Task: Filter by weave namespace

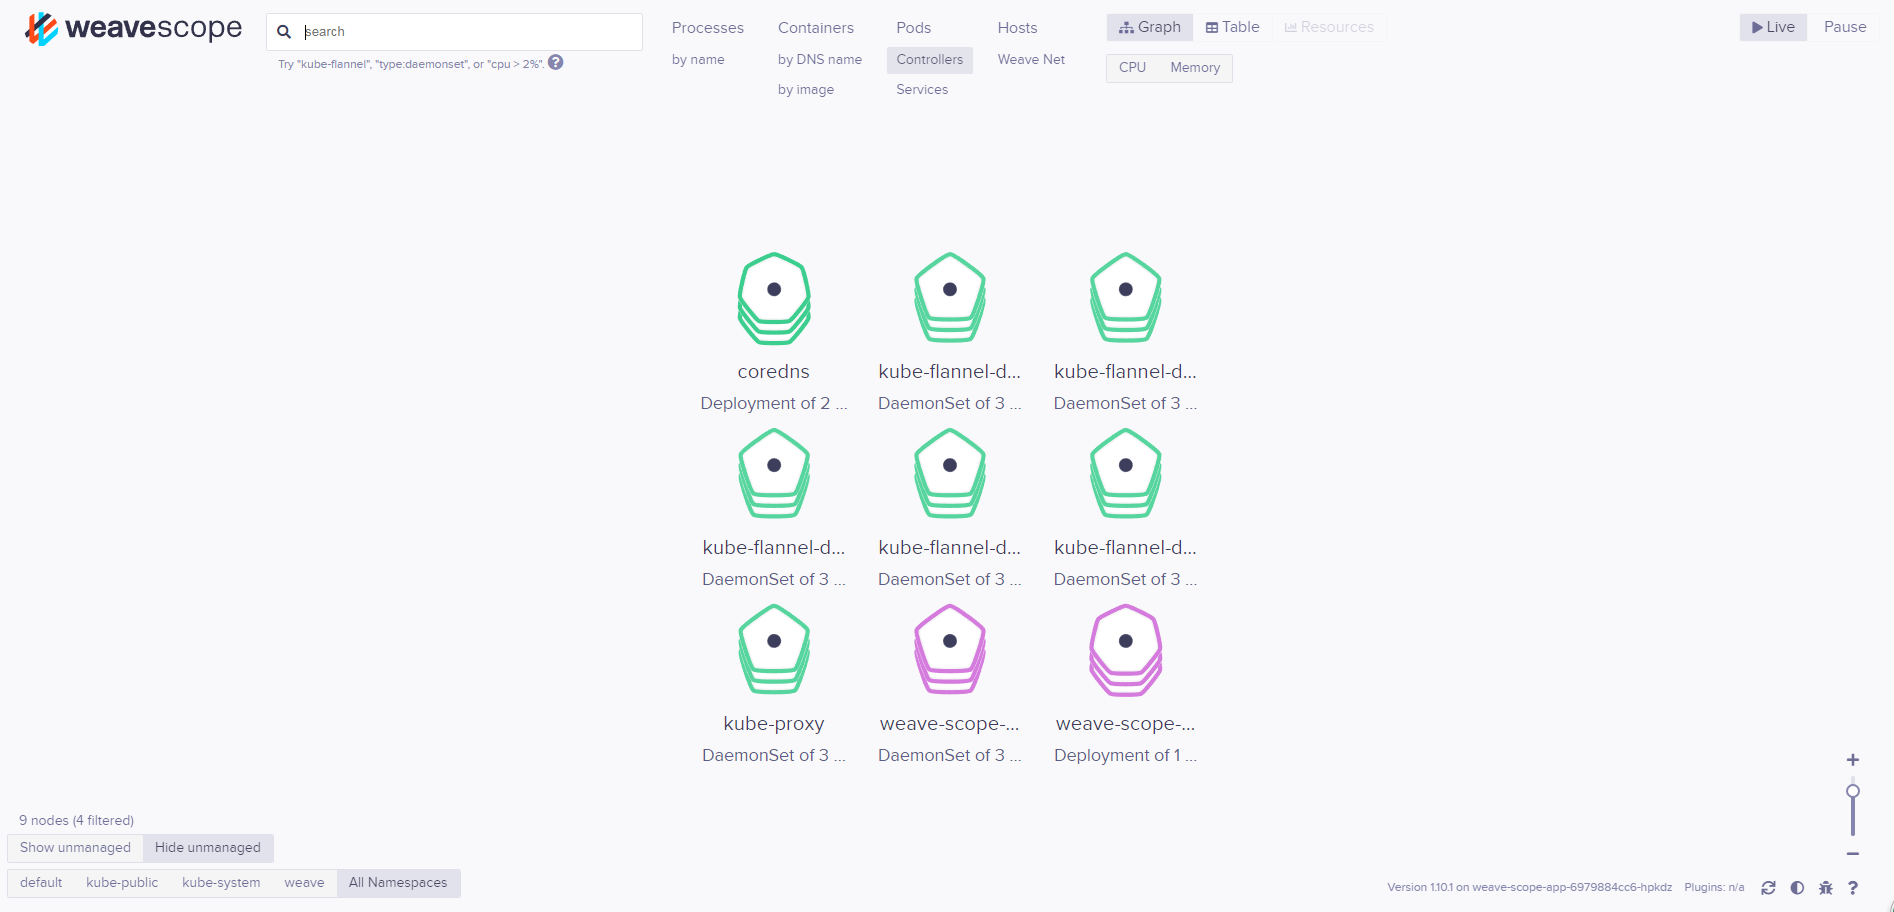Action: [304, 883]
